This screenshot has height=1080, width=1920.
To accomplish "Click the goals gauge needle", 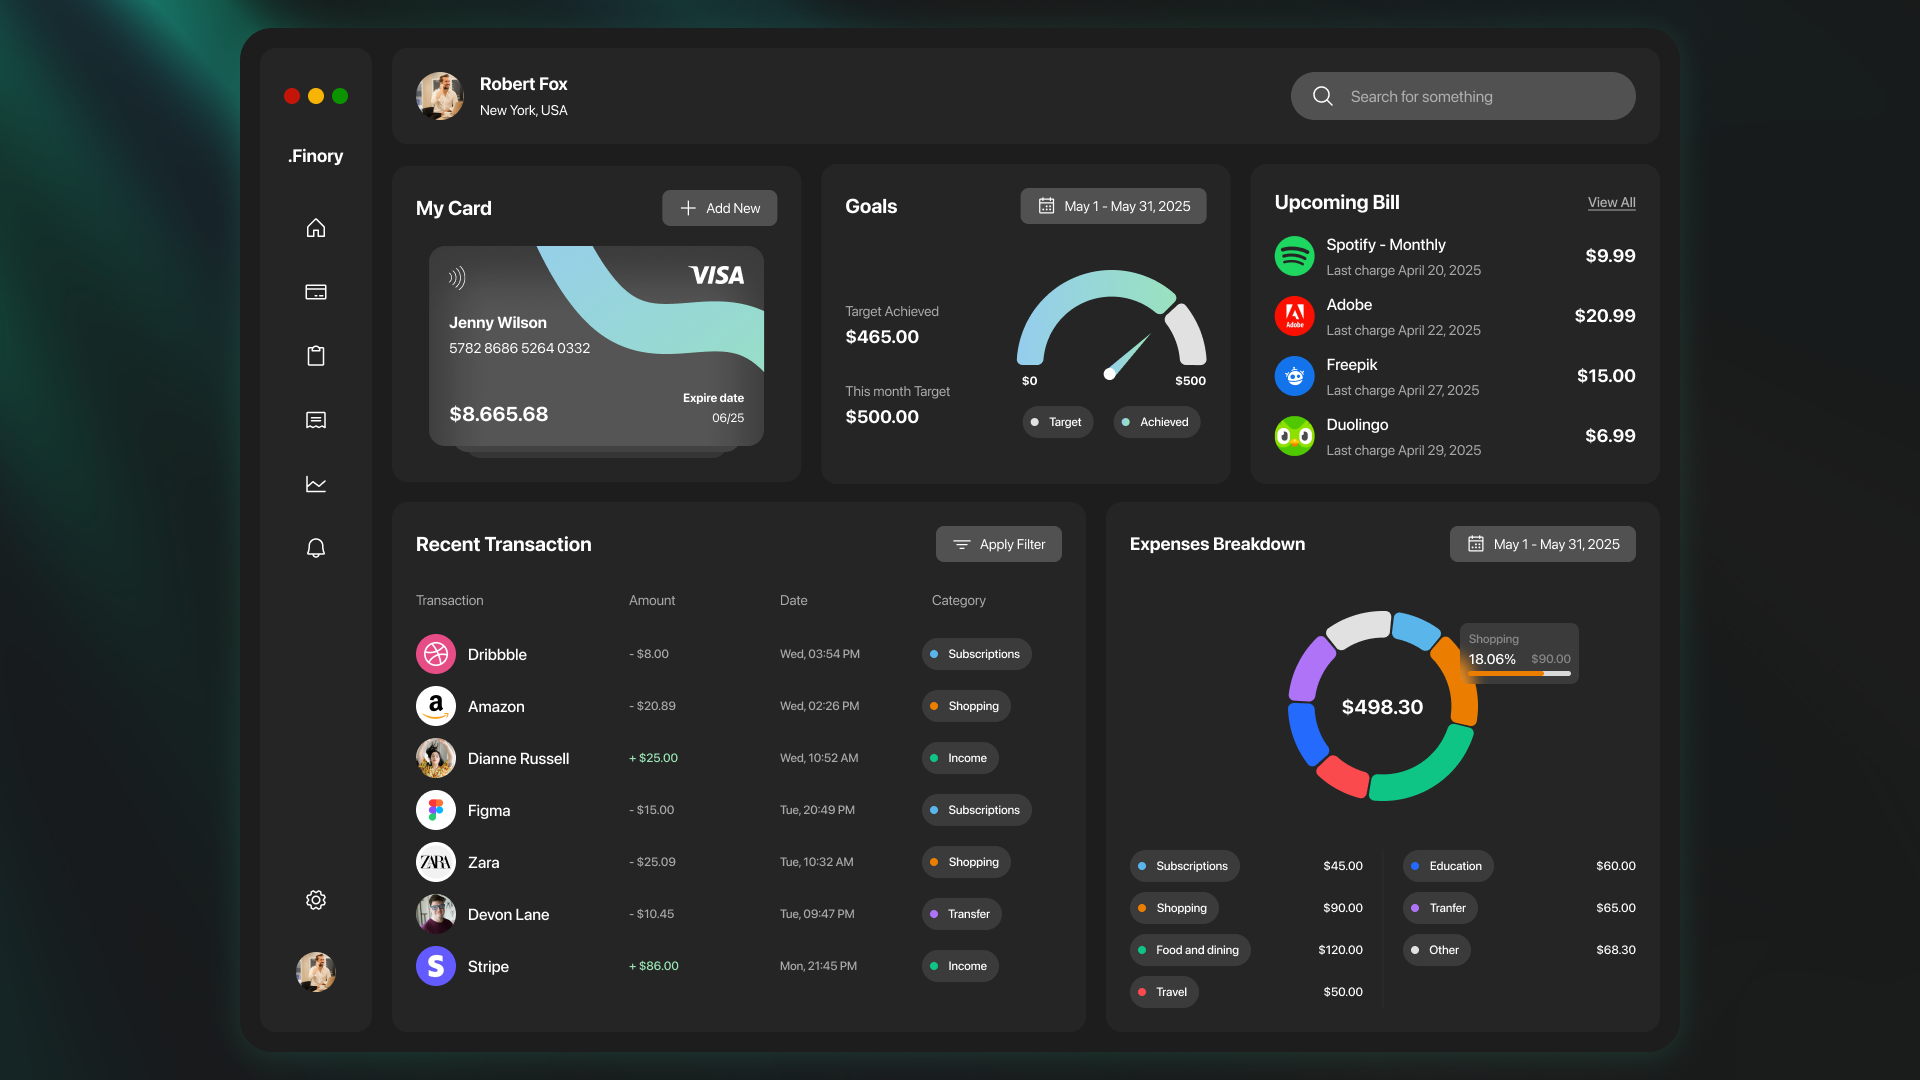I will click(1128, 355).
